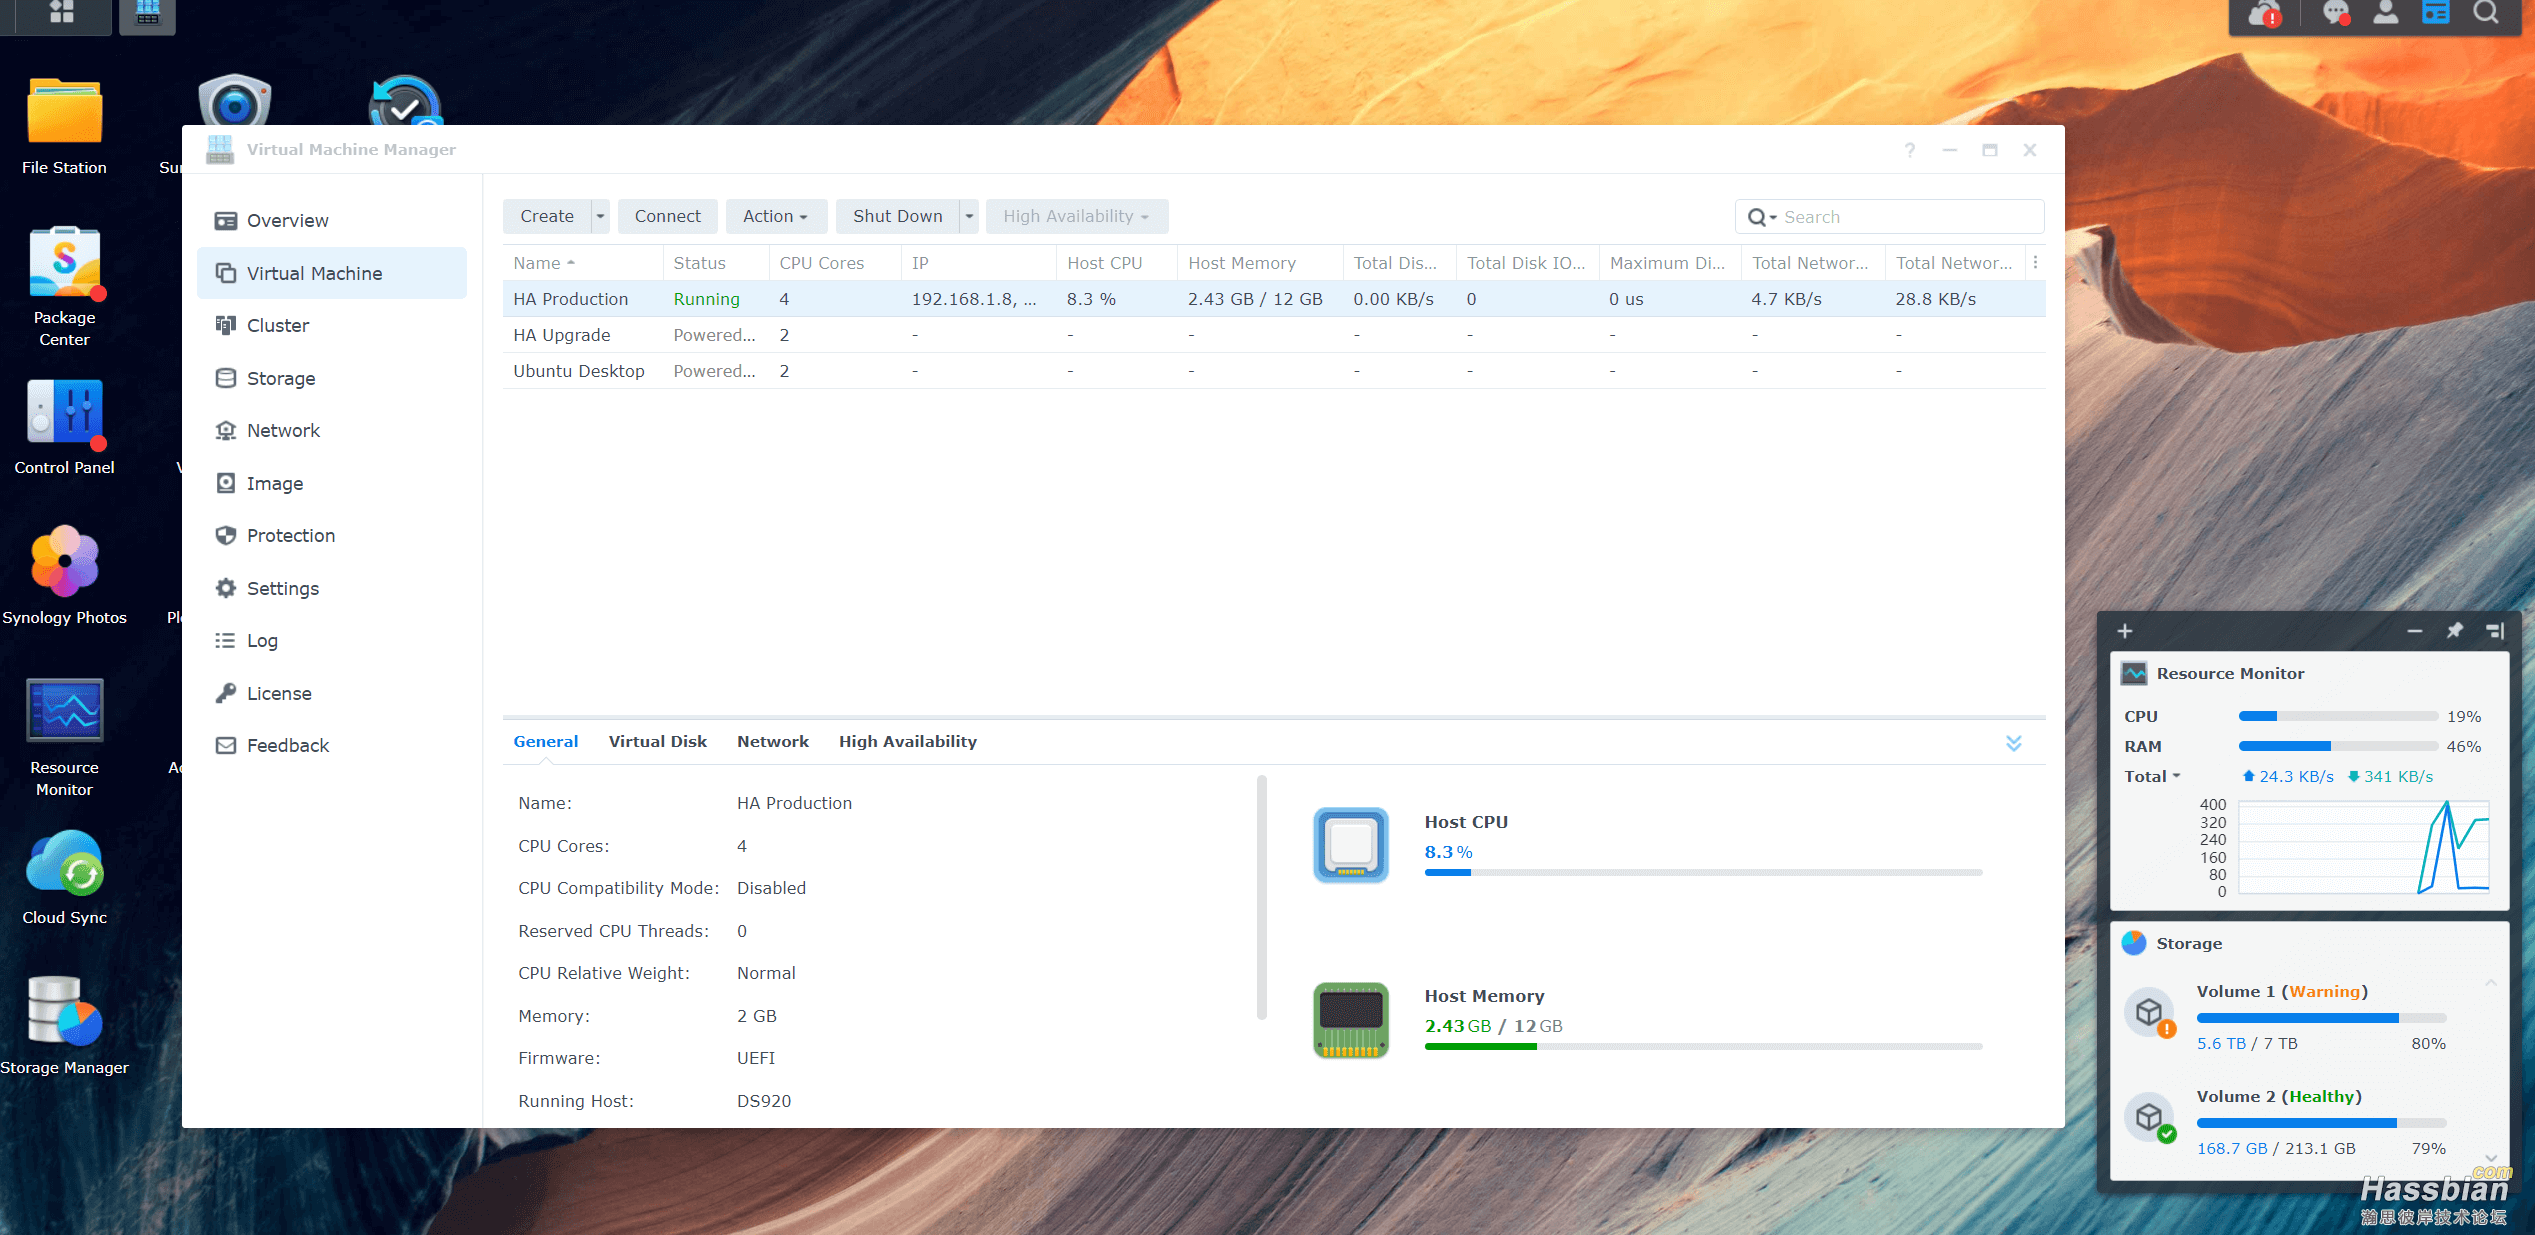Open Settings in VMM sidebar
The image size is (2535, 1235).
pyautogui.click(x=332, y=588)
